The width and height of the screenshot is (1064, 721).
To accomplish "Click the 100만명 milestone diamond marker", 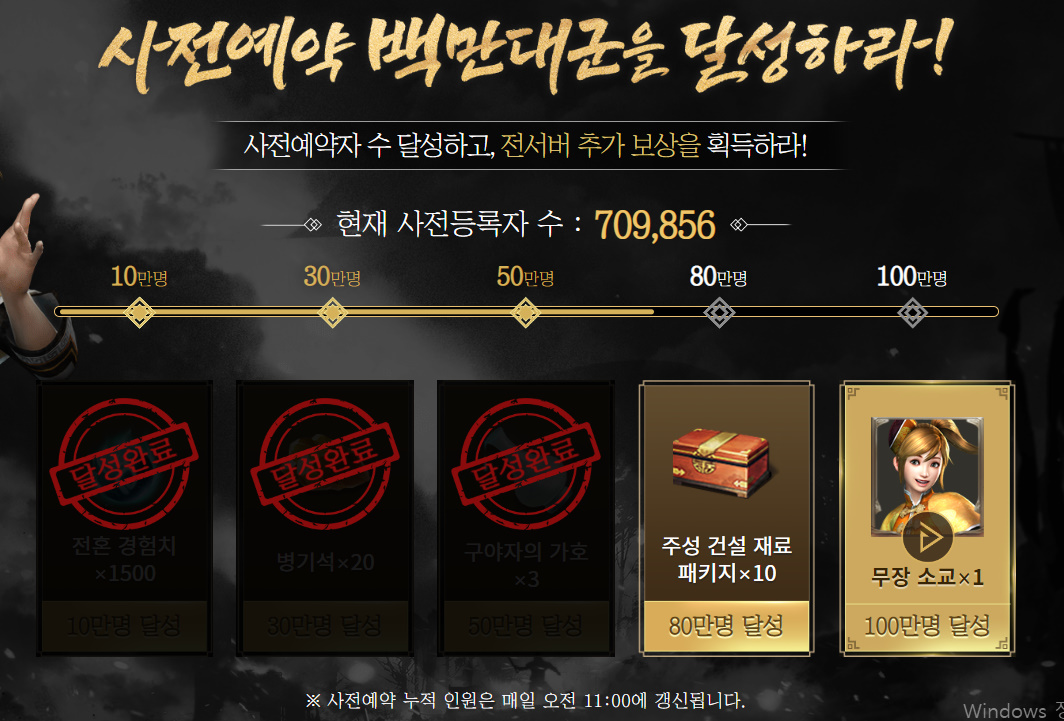I will coord(912,313).
